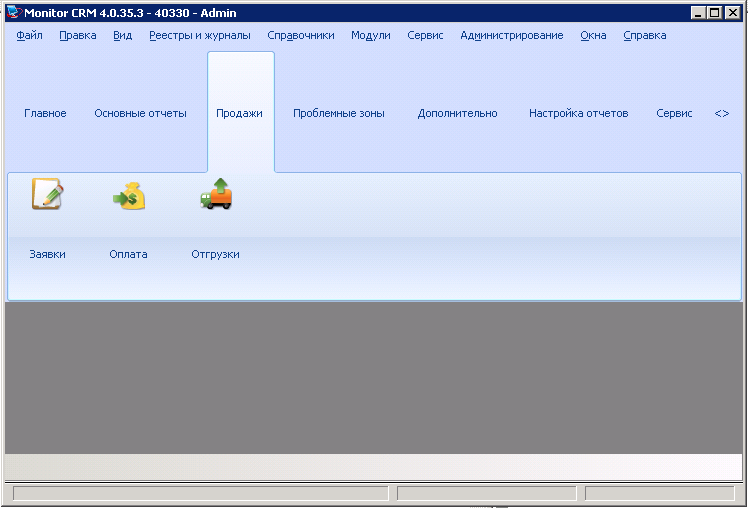Expand the Справочники menu
748x508 pixels.
[300, 35]
